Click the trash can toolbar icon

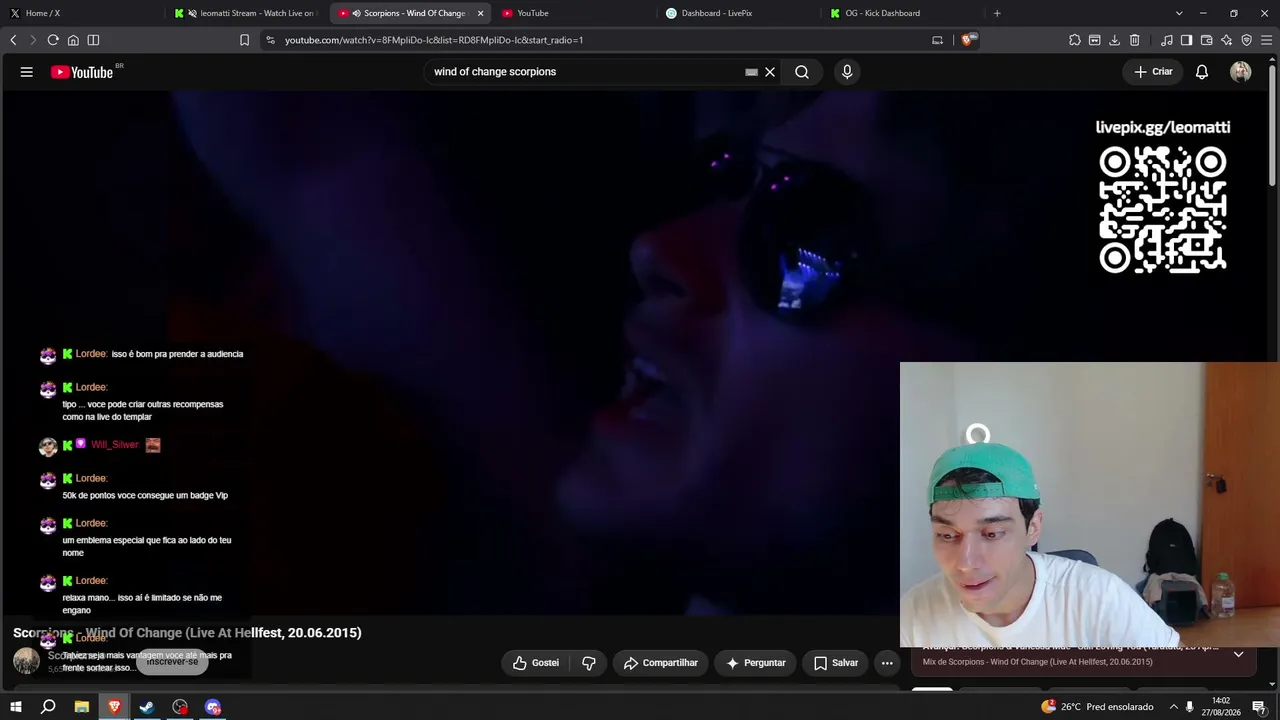click(1135, 40)
